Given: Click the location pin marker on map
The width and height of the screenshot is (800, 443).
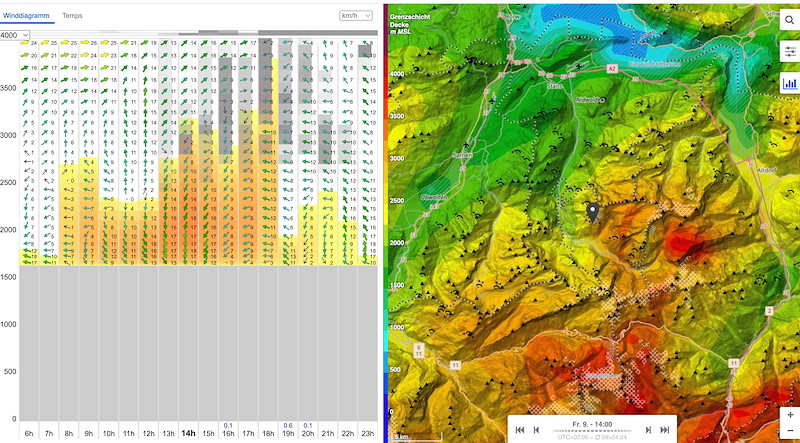Looking at the screenshot, I should [592, 211].
